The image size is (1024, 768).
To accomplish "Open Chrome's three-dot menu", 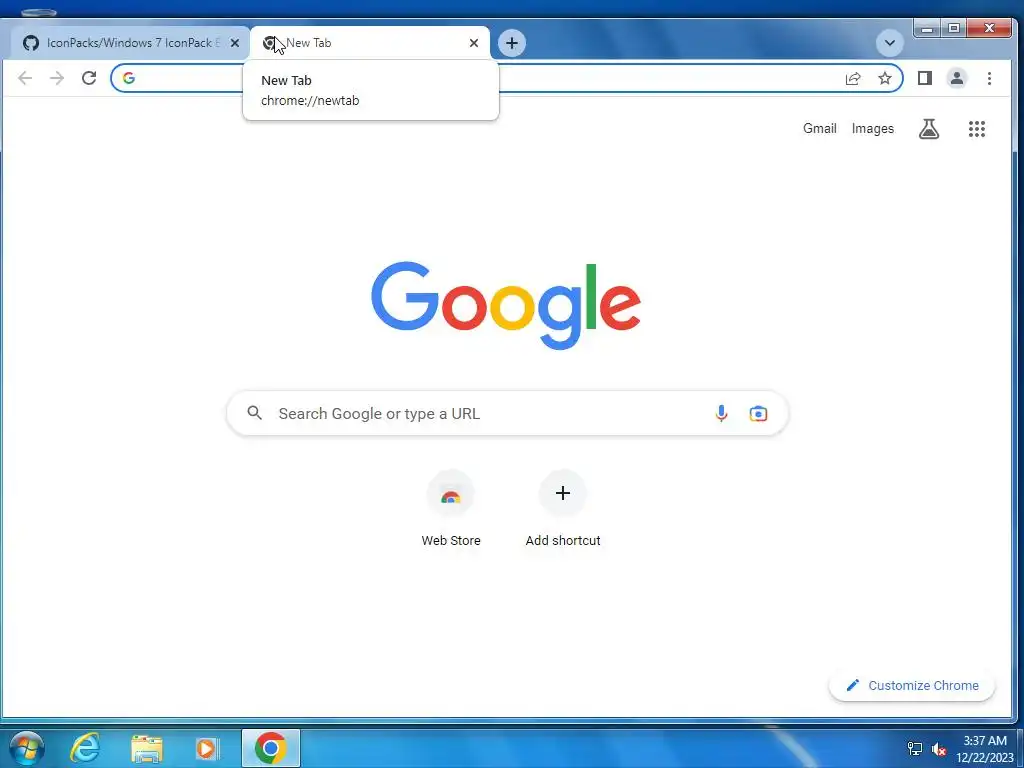I will [x=989, y=78].
